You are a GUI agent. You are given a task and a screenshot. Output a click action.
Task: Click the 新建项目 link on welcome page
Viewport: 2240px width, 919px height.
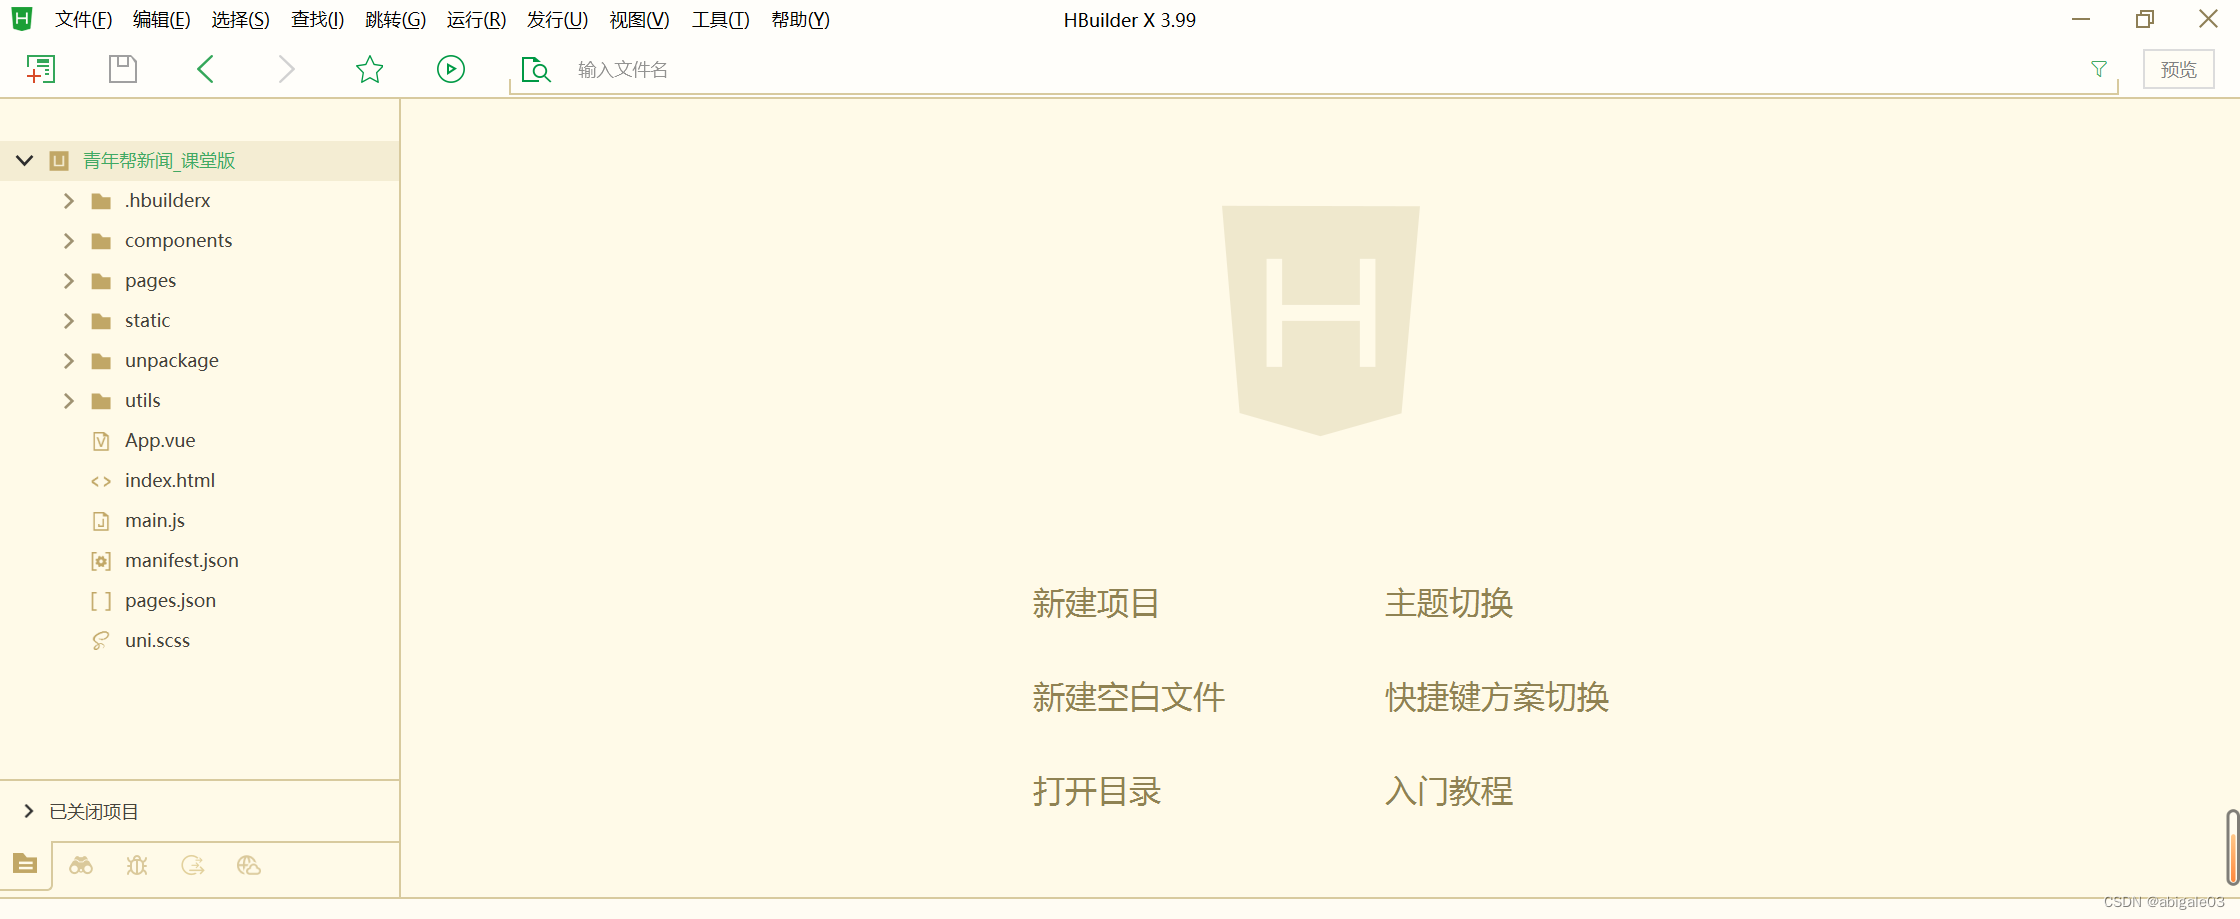(1095, 603)
